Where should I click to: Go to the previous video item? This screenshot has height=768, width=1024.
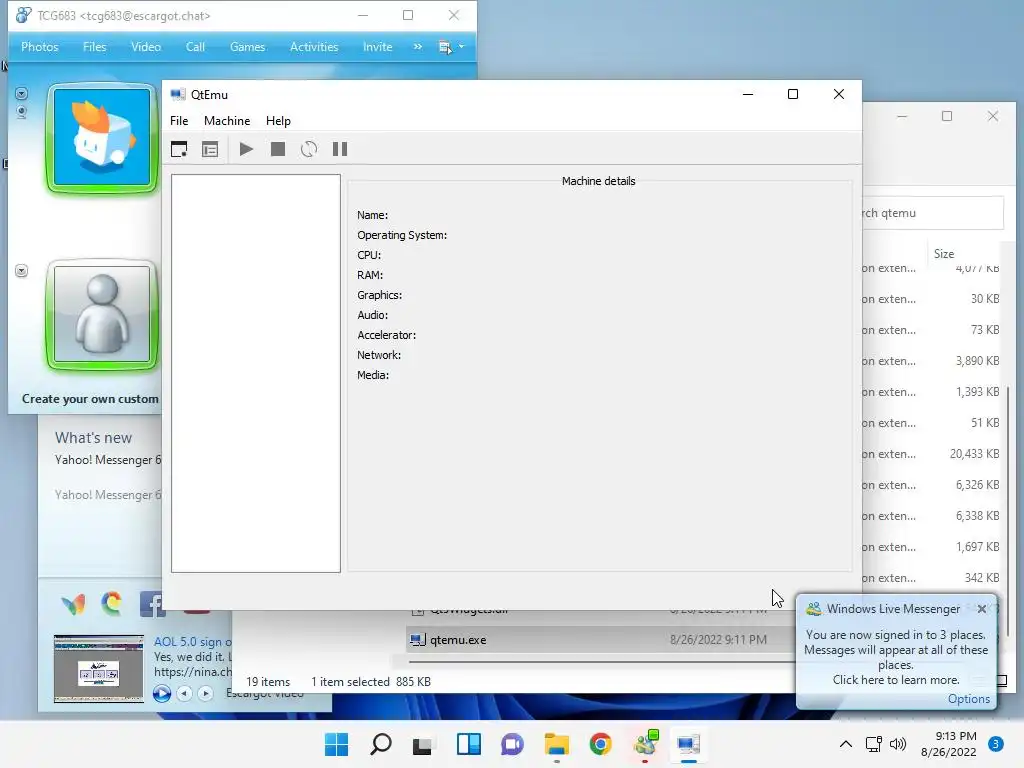pyautogui.click(x=185, y=694)
